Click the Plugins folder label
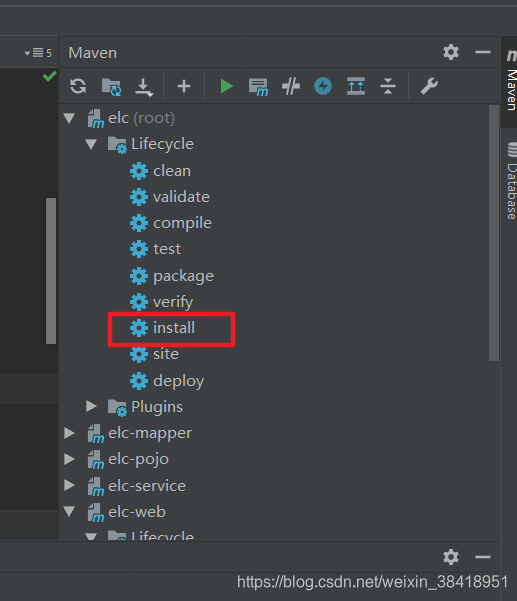Image resolution: width=517 pixels, height=601 pixels. click(x=157, y=407)
